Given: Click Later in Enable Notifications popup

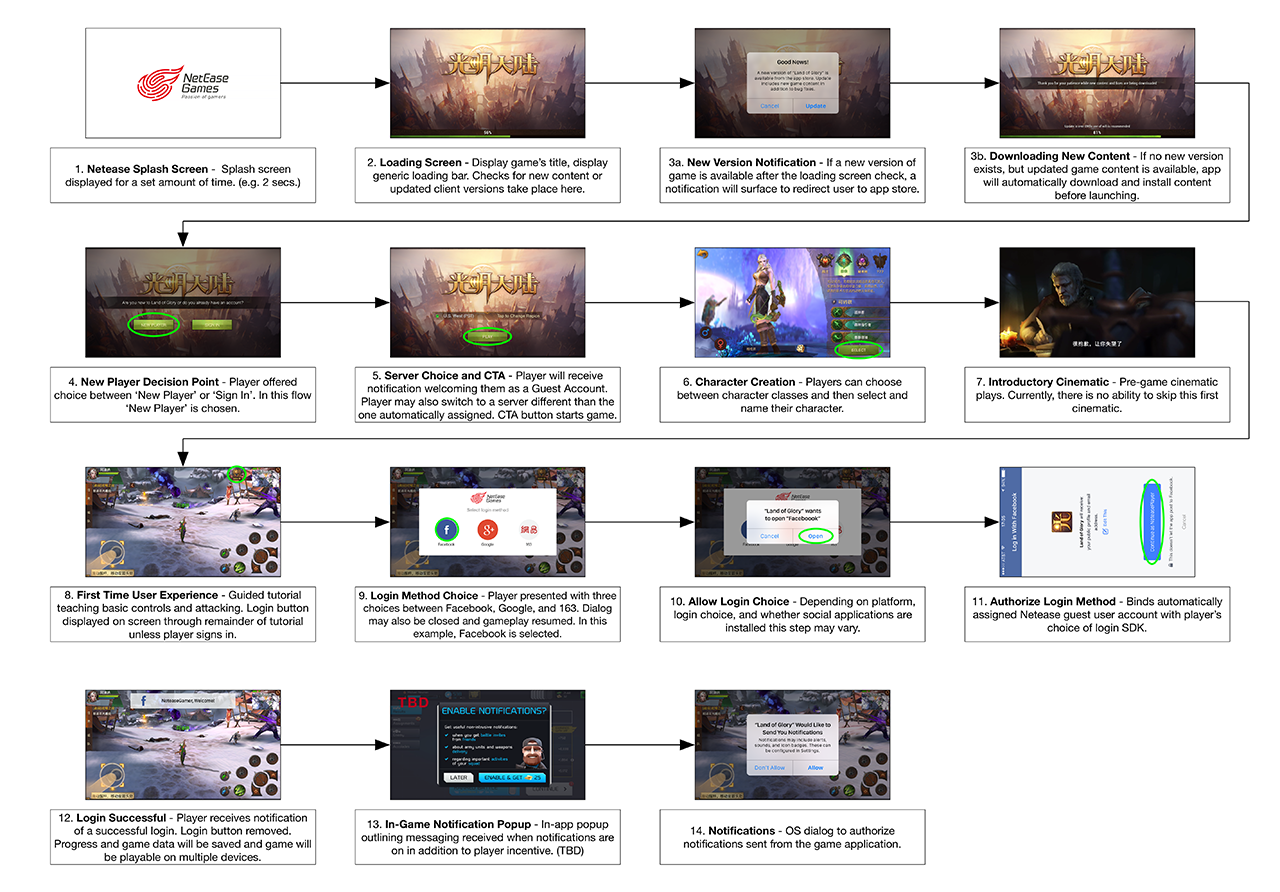Looking at the screenshot, I should click(x=458, y=777).
